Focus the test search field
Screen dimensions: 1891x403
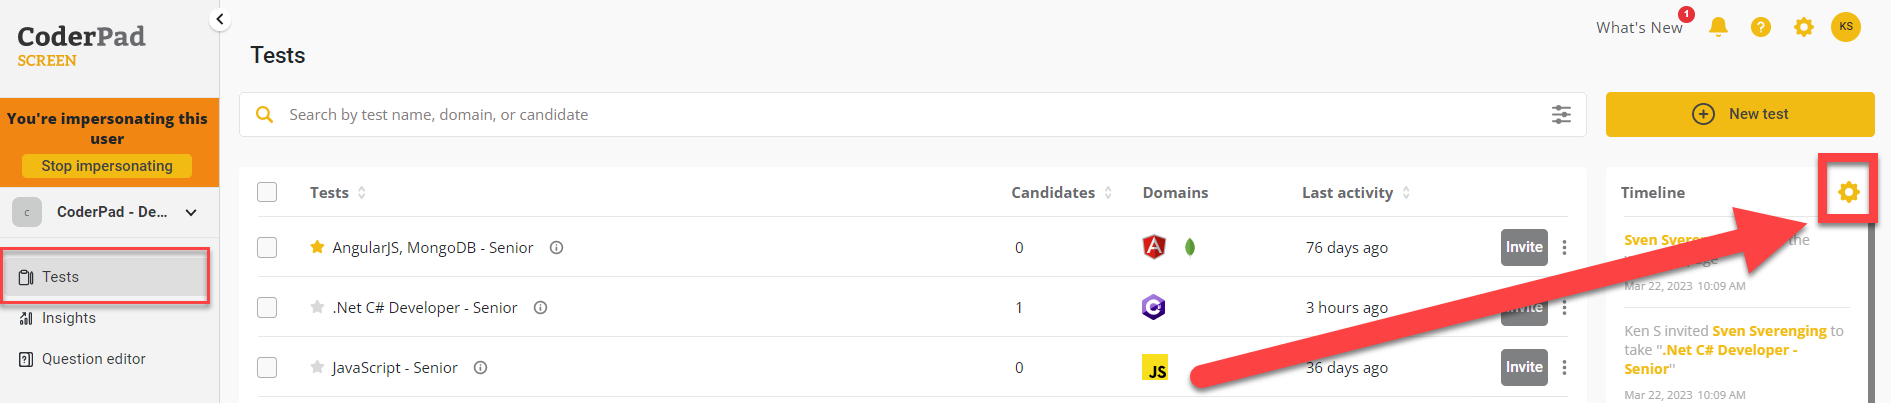[900, 115]
